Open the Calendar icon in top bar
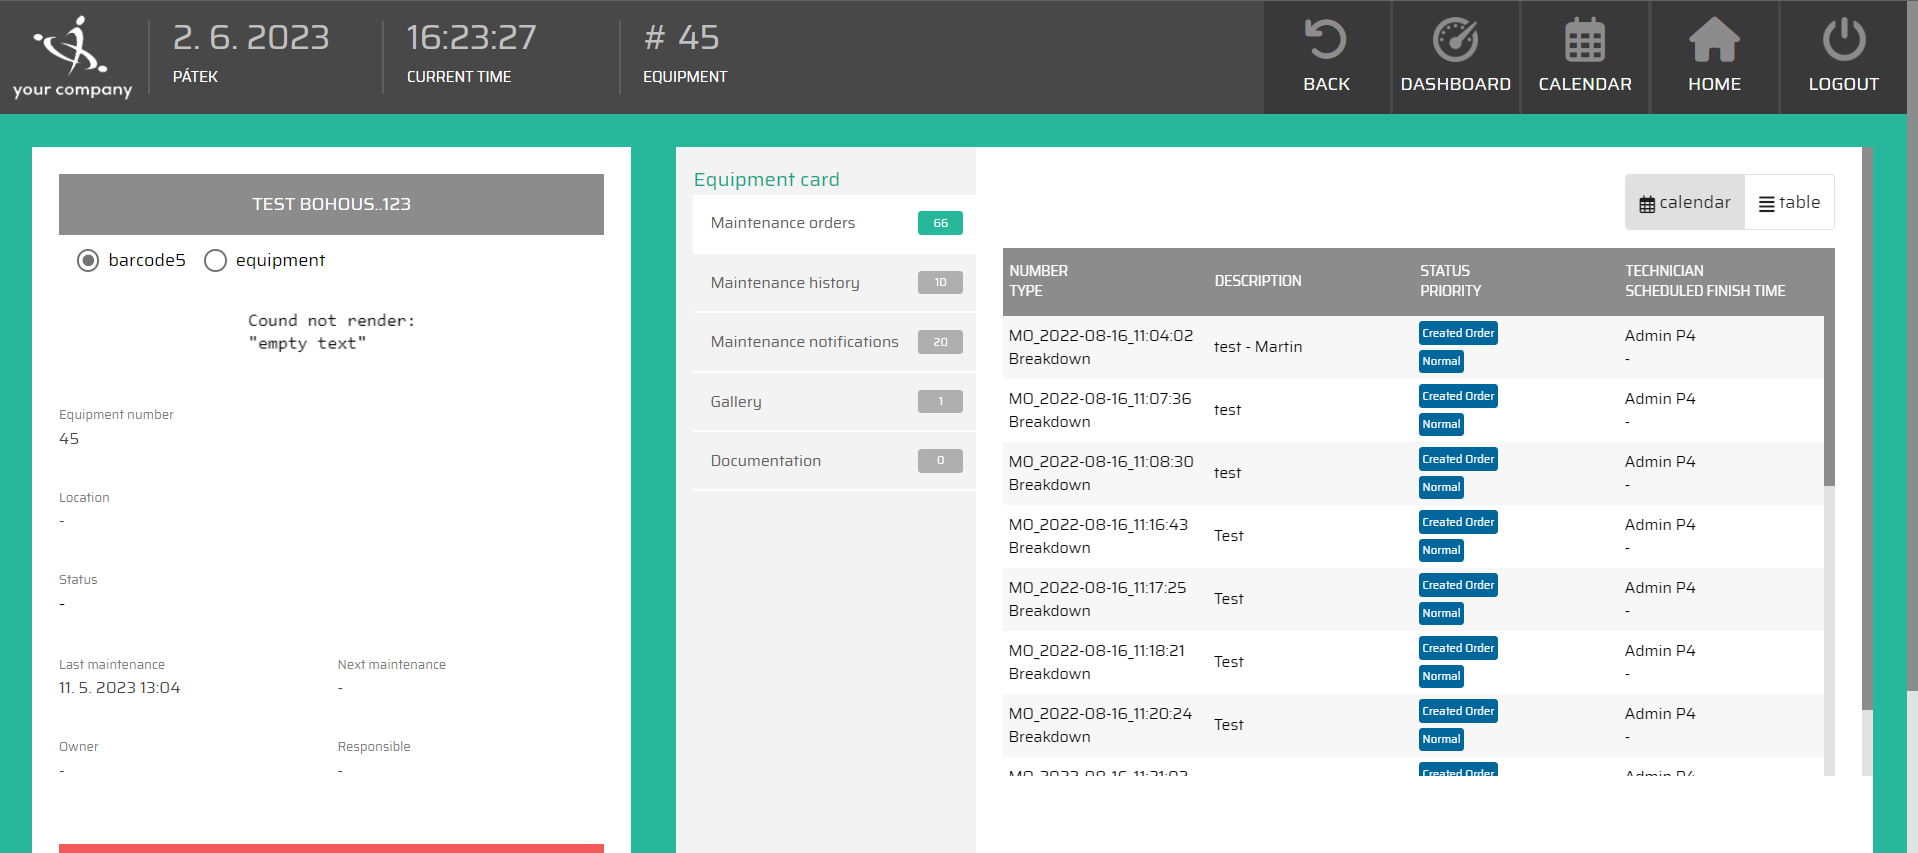Viewport: 1918px width, 853px height. (x=1584, y=41)
